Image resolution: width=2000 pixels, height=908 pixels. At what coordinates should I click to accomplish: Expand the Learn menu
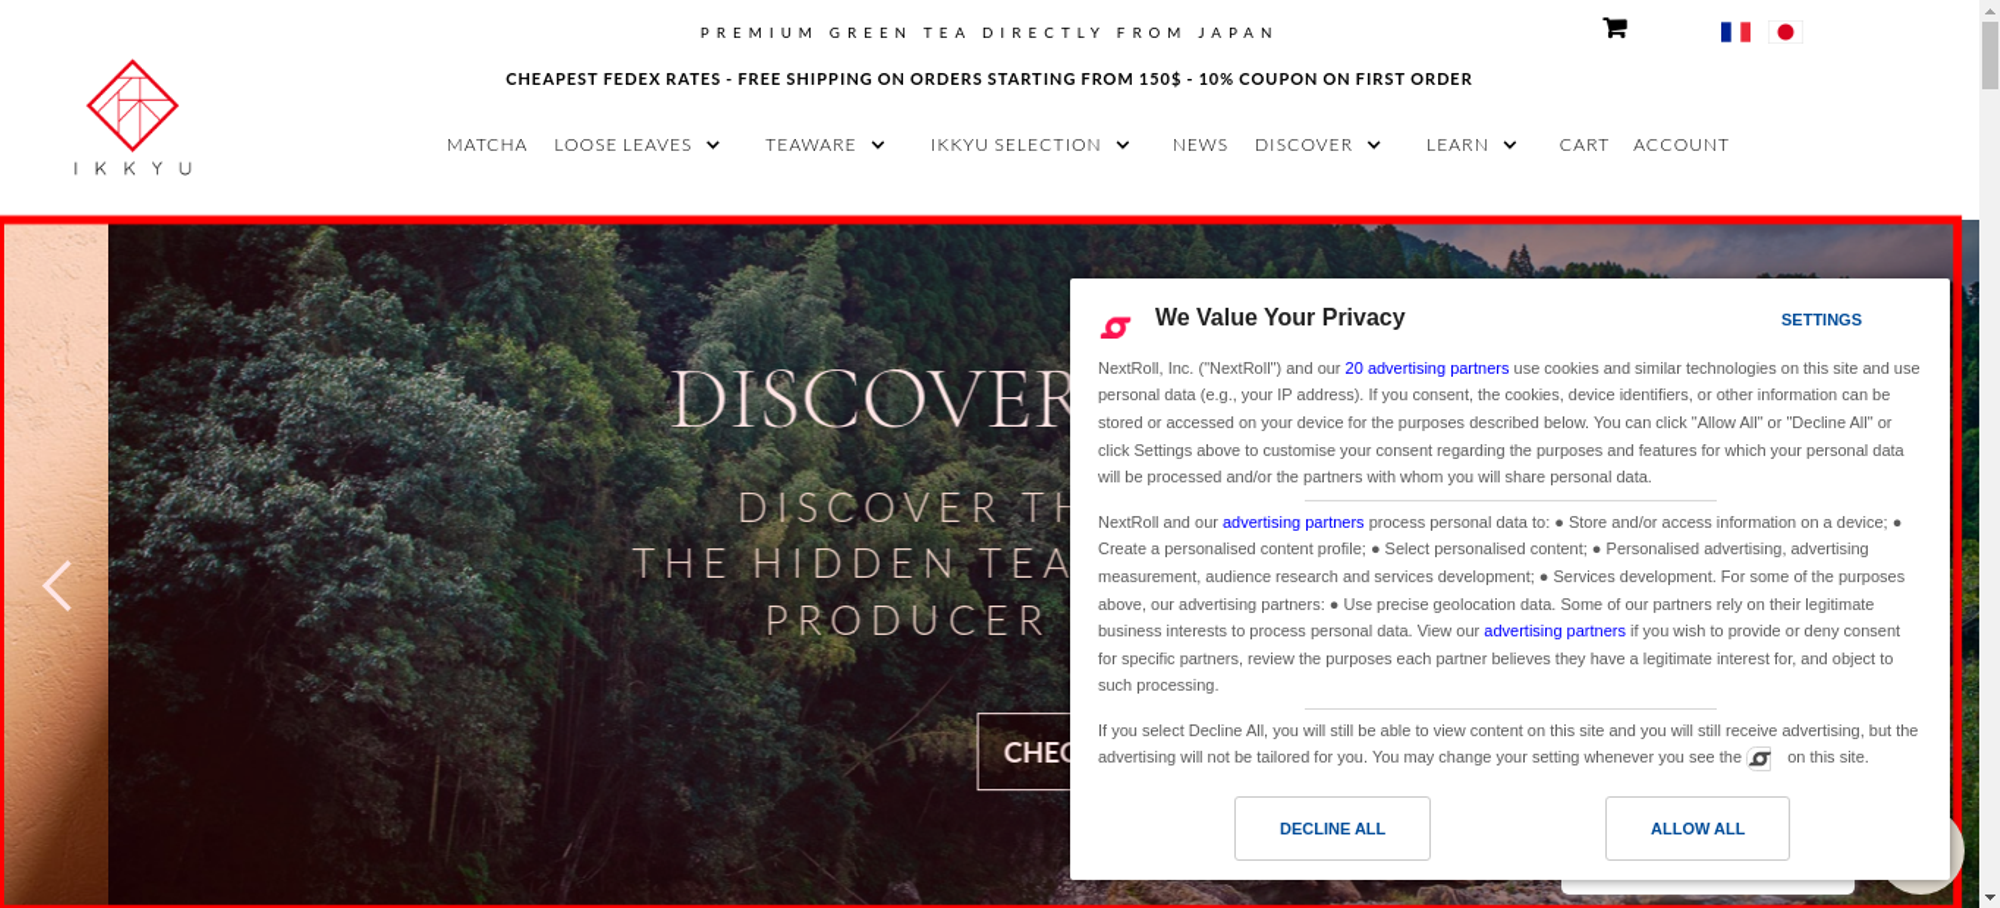(x=1471, y=145)
